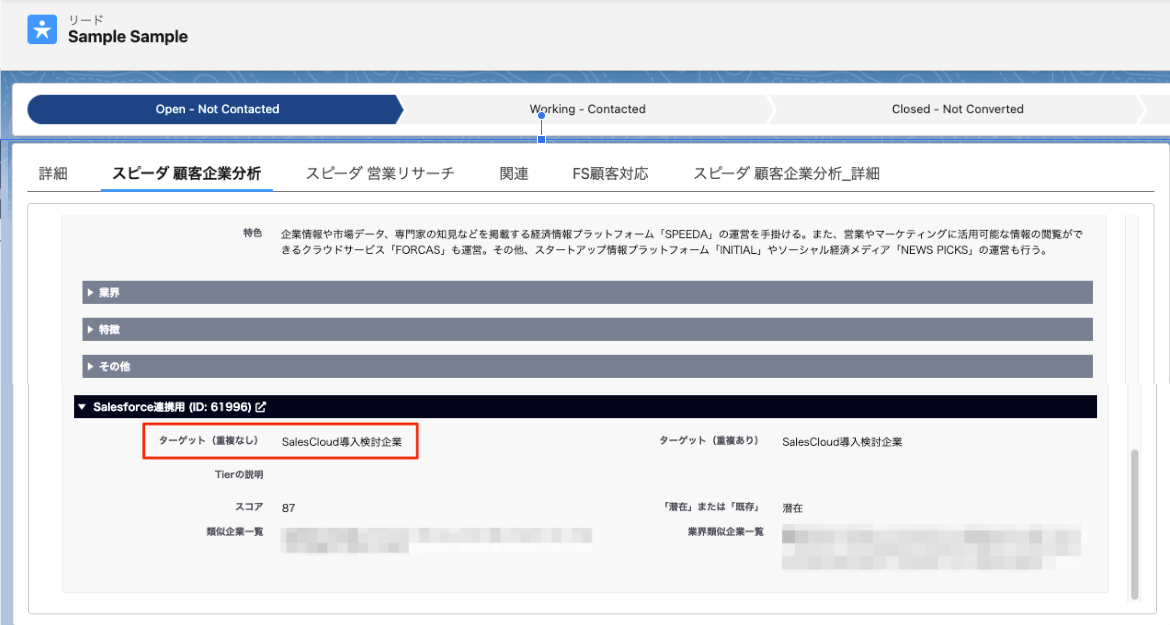The image size is (1170, 625).
Task: Click the Sample Sample record title
Action: coord(128,36)
